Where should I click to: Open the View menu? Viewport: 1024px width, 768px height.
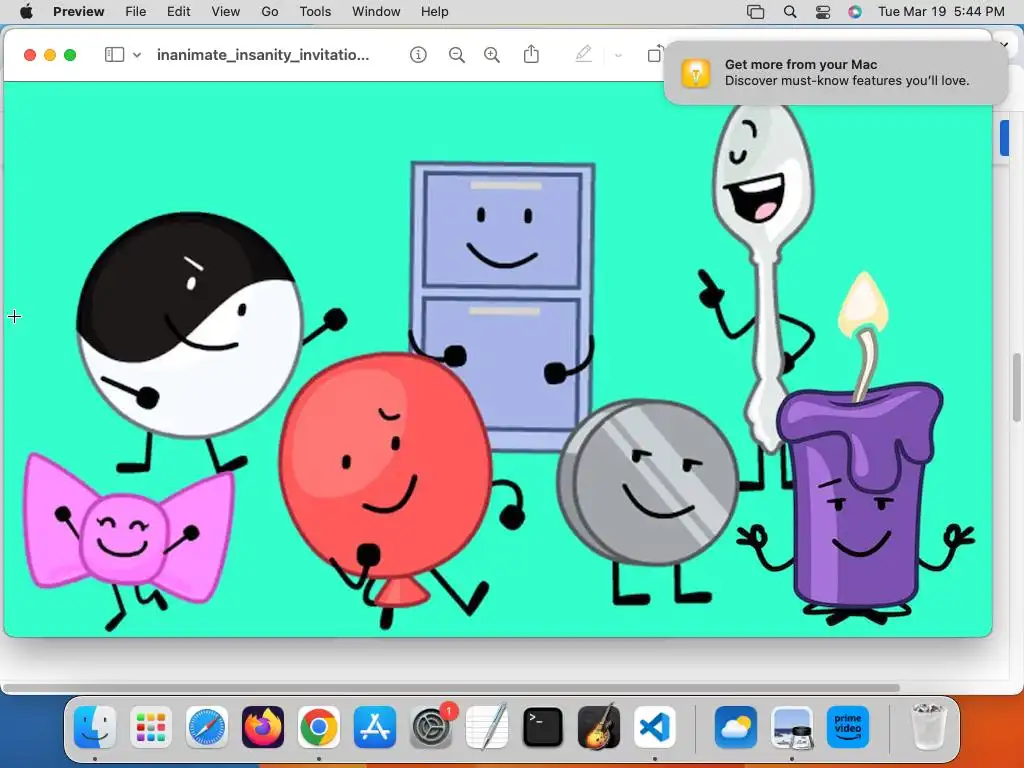(x=225, y=12)
